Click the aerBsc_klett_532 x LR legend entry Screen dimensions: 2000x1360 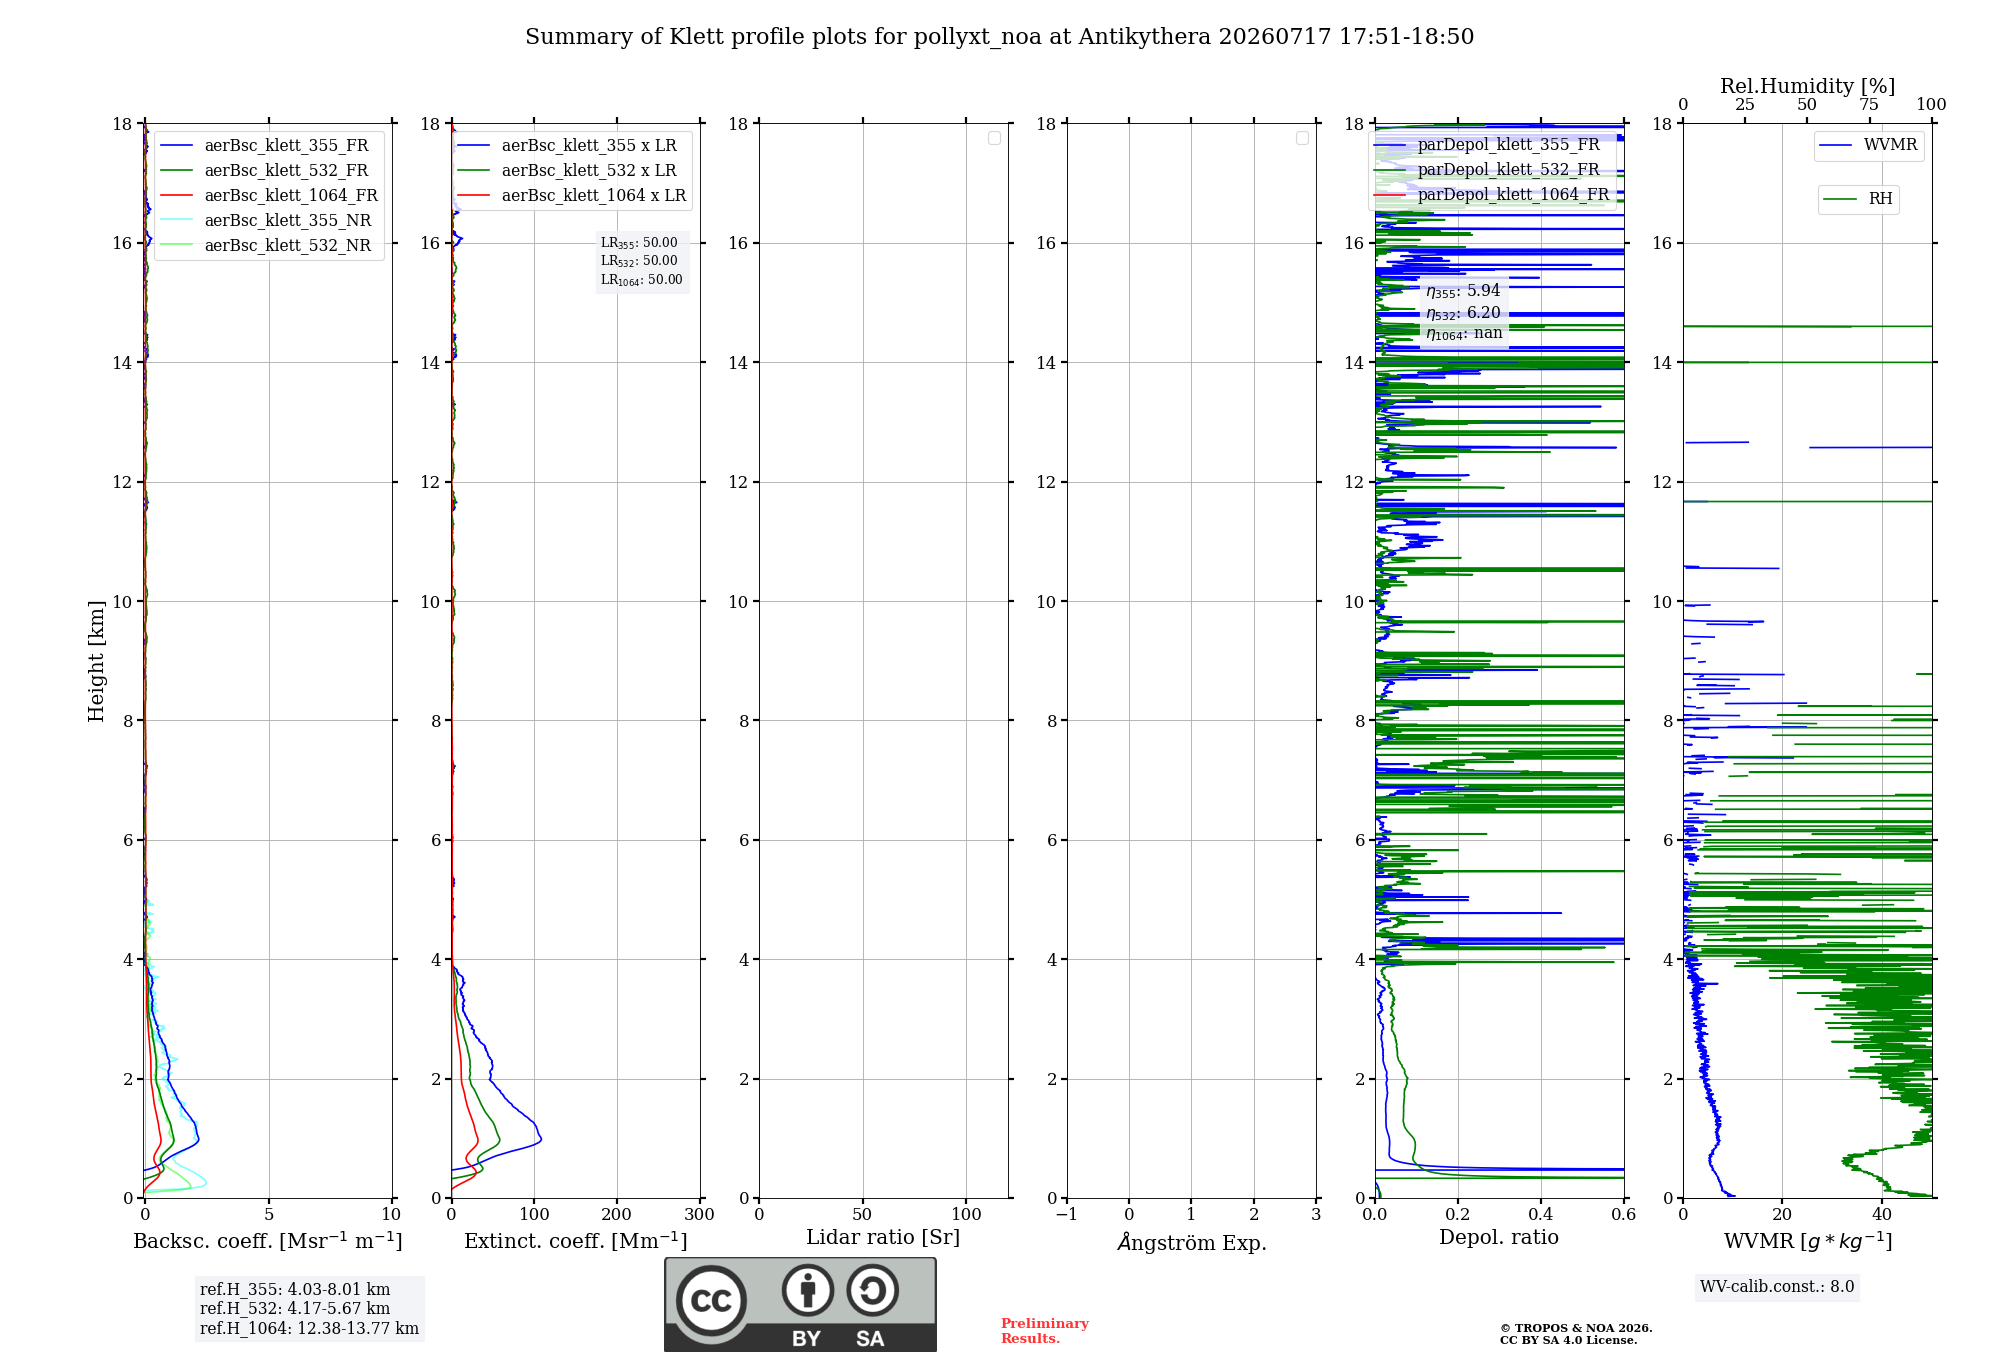point(567,171)
